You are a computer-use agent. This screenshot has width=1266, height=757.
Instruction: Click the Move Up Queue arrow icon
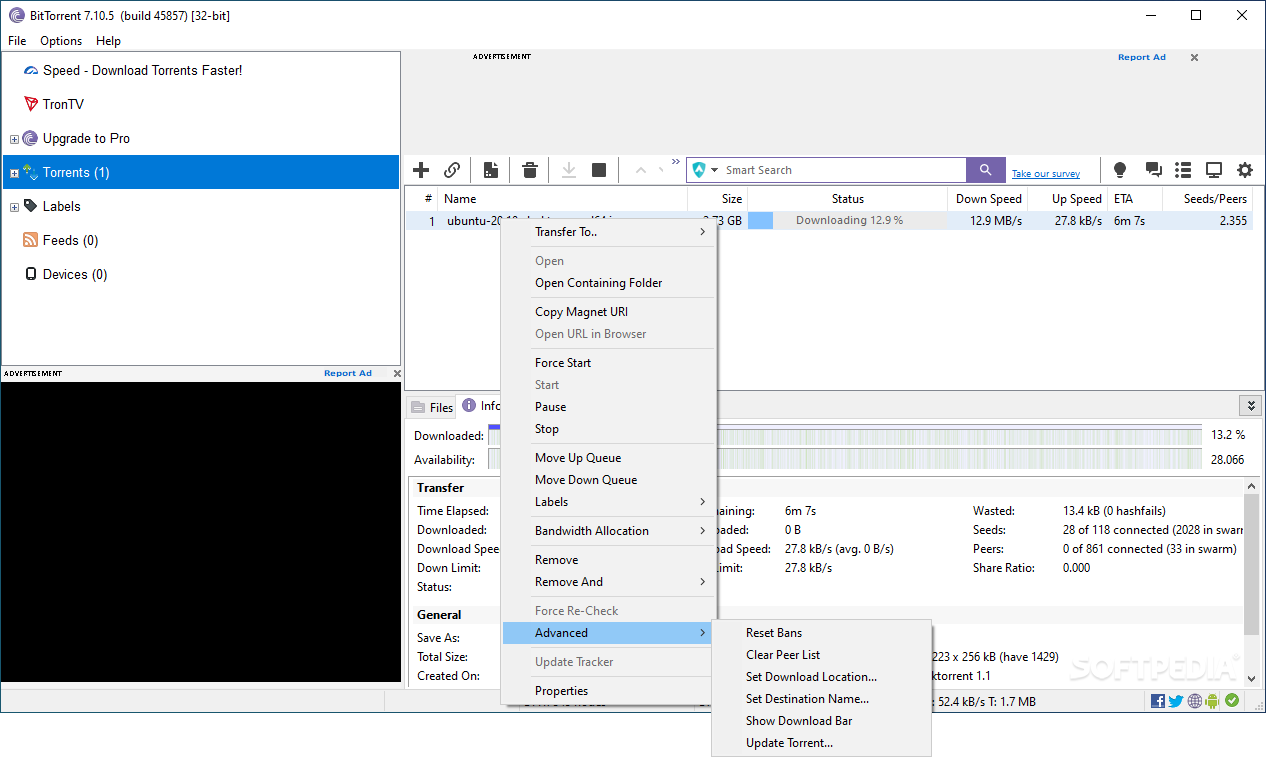click(641, 170)
